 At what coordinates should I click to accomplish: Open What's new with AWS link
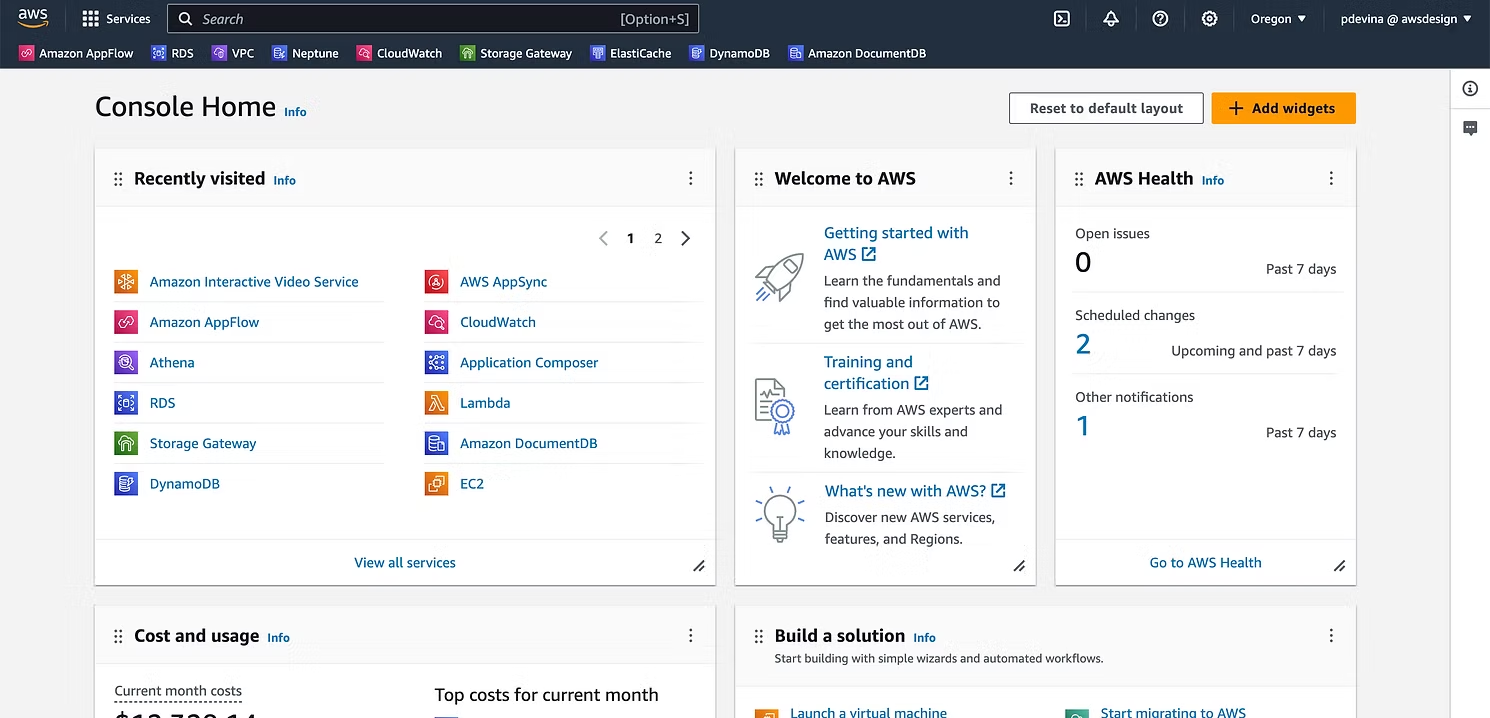pyautogui.click(x=915, y=491)
